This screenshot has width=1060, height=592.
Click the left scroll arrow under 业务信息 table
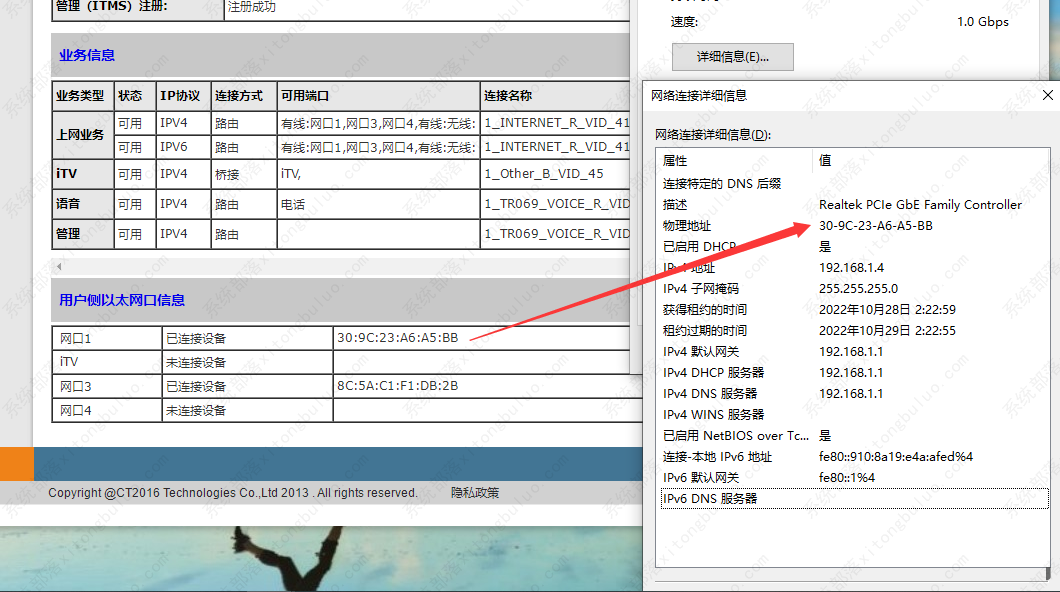click(60, 267)
